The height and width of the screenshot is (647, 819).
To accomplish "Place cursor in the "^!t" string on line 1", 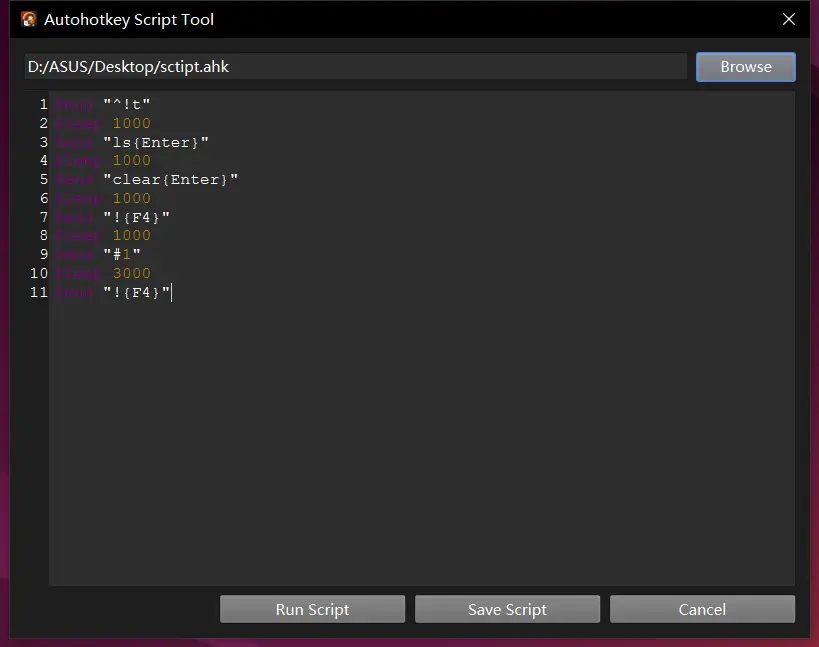I will 126,104.
